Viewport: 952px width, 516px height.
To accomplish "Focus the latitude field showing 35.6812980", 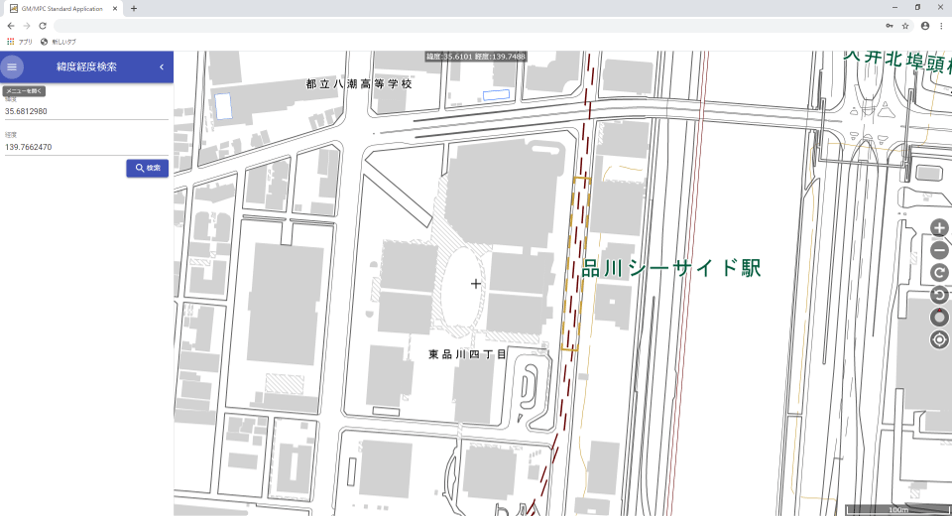I will click(85, 111).
